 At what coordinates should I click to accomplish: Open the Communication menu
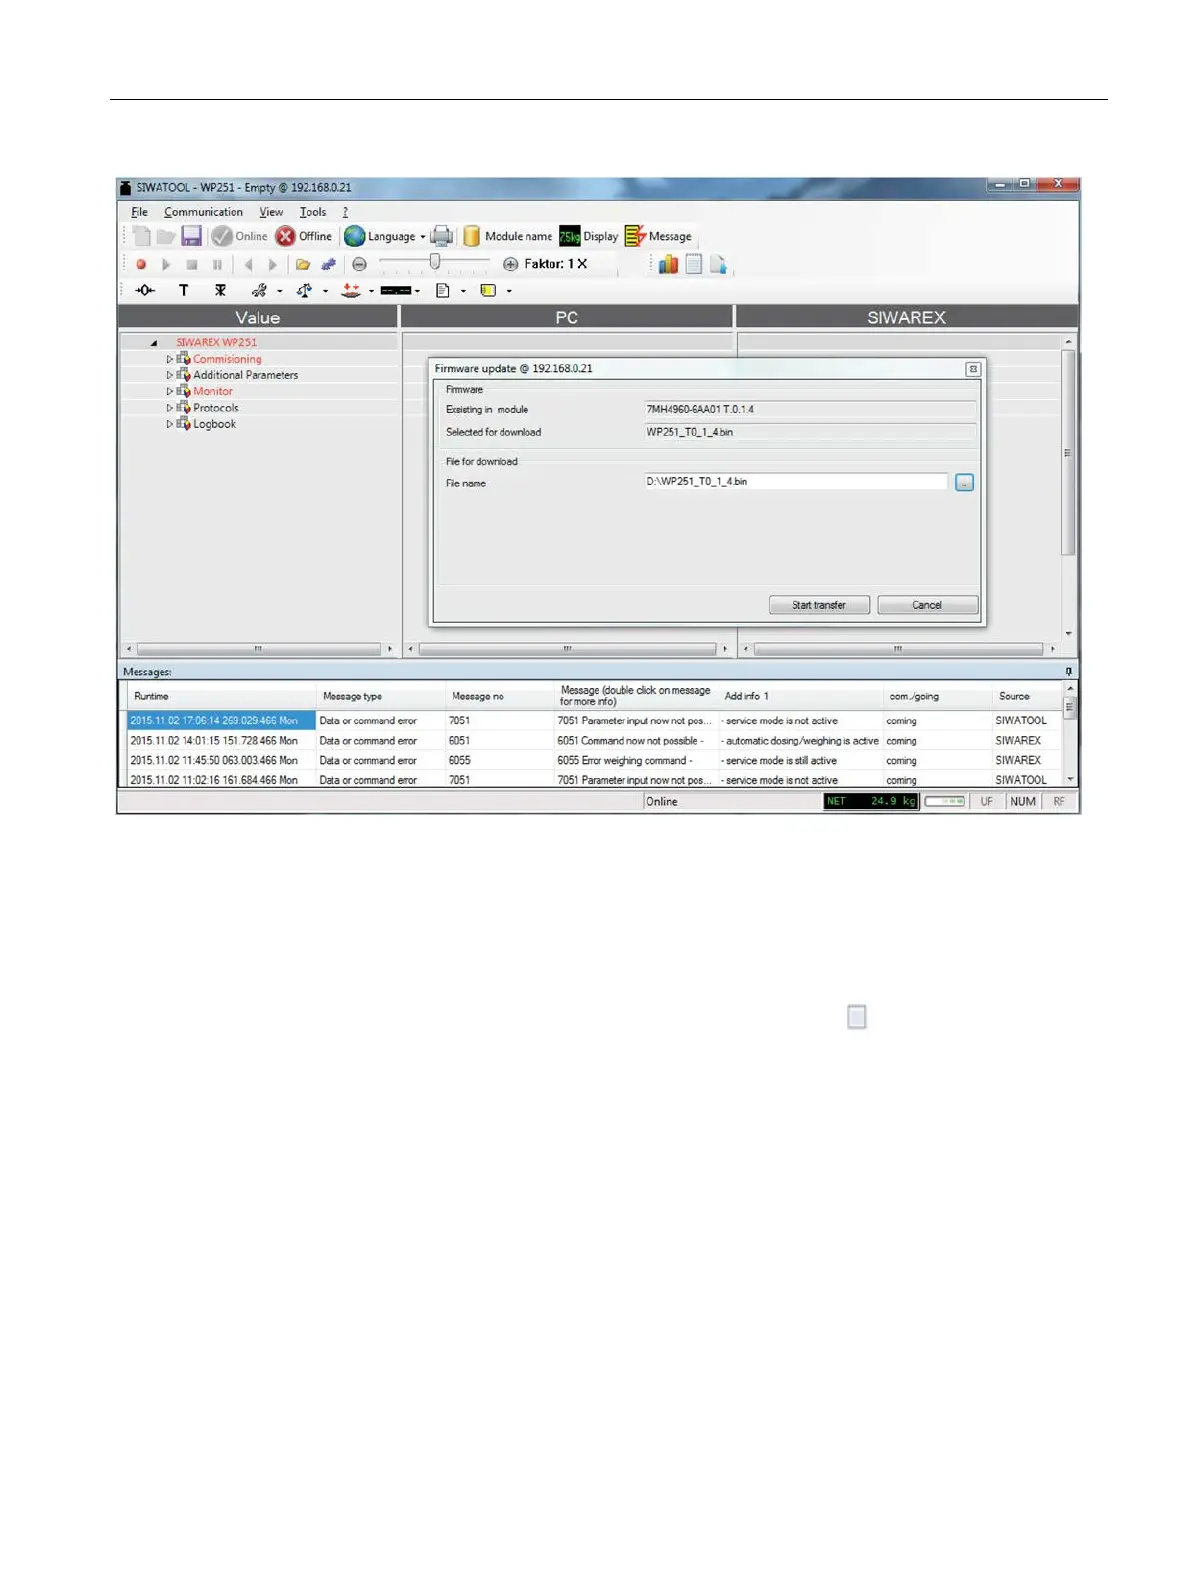click(x=203, y=212)
